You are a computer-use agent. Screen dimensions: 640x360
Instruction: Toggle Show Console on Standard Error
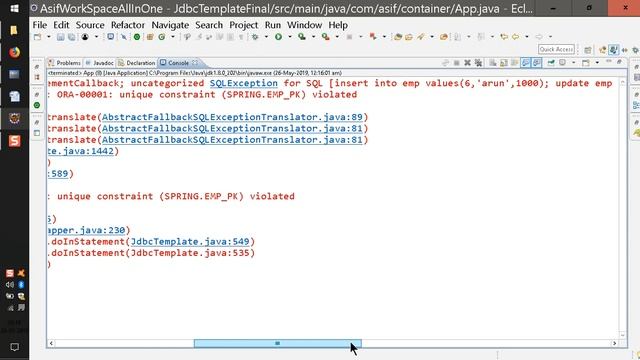point(537,62)
